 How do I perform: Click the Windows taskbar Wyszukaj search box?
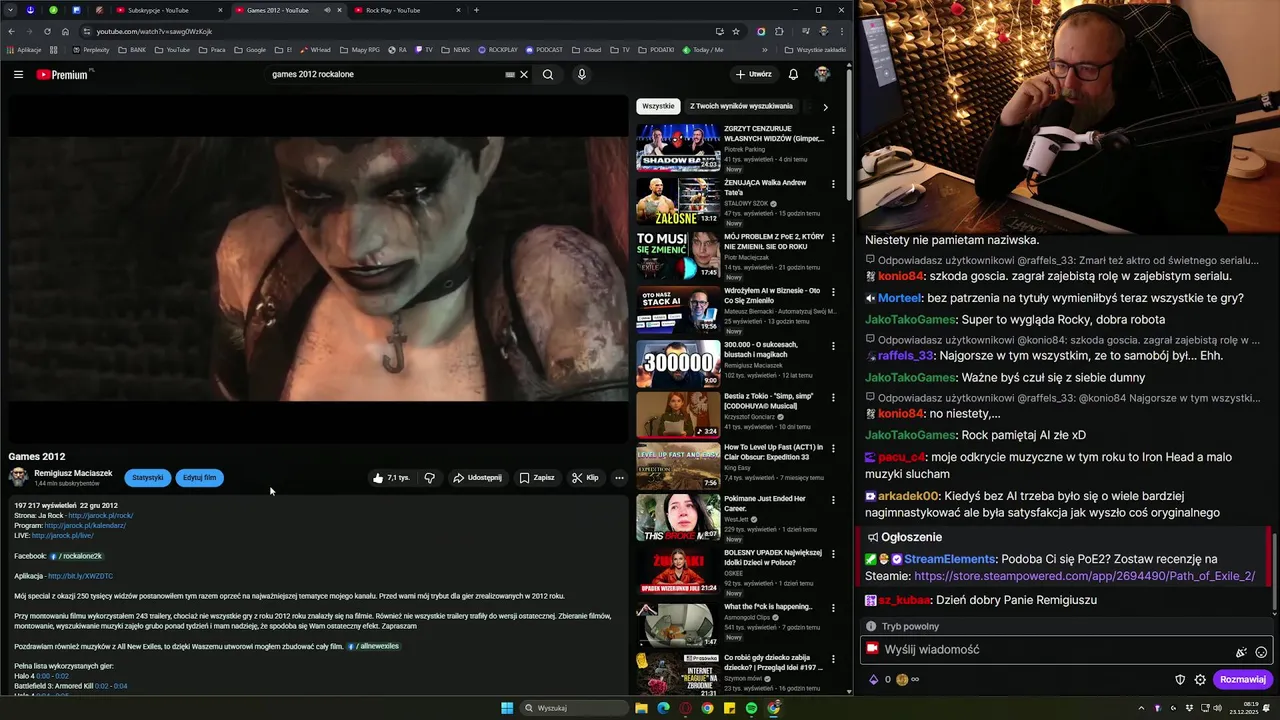tap(575, 708)
